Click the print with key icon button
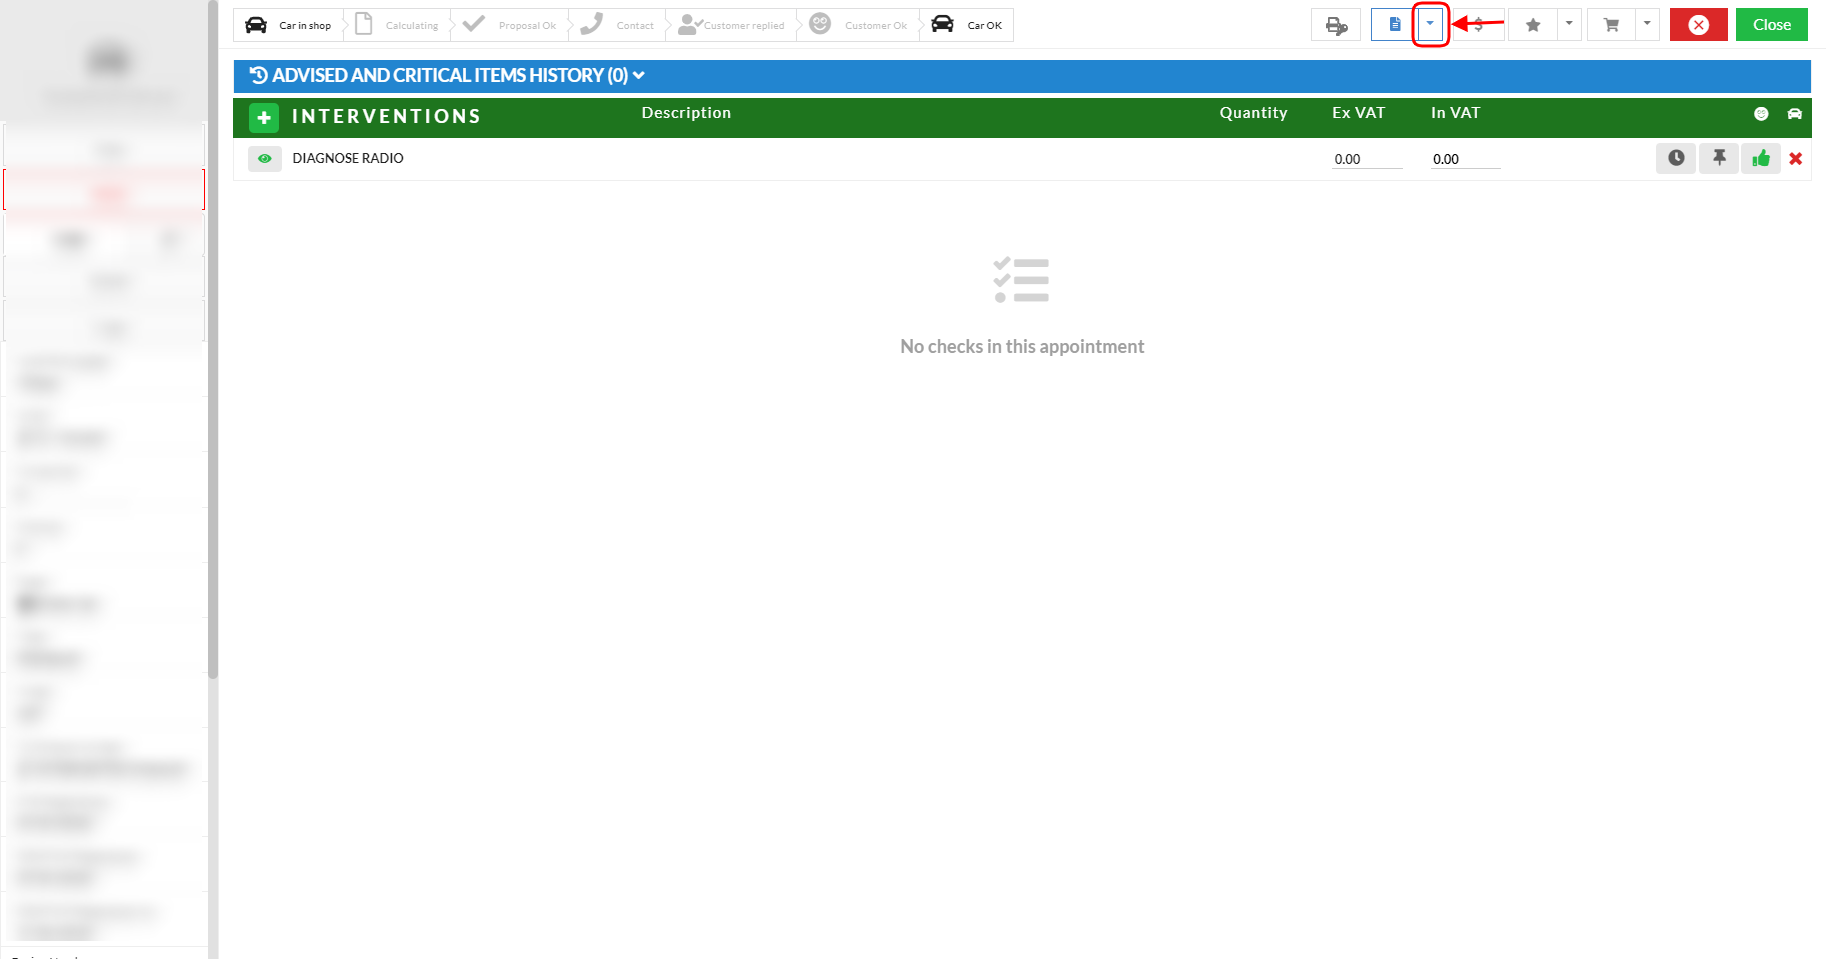The image size is (1826, 959). [x=1336, y=25]
